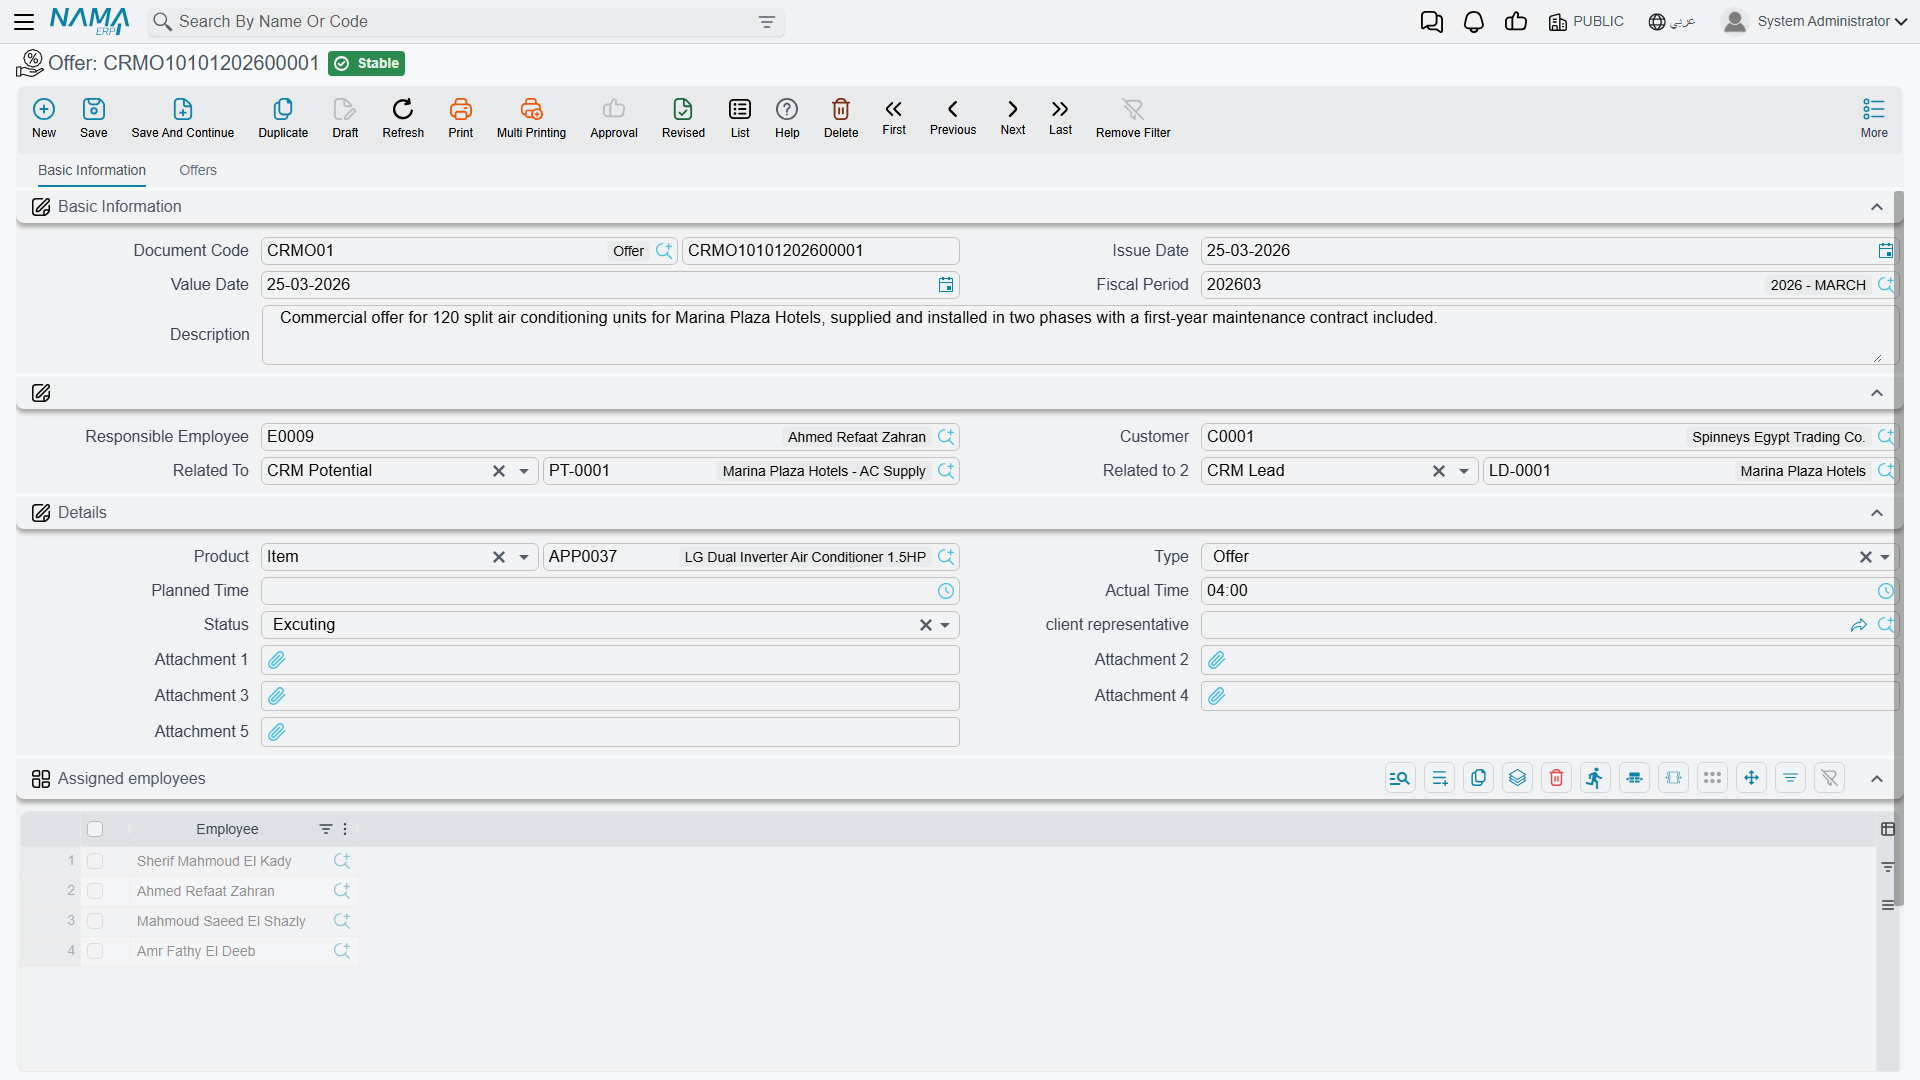Go to the Next record

[1013, 116]
